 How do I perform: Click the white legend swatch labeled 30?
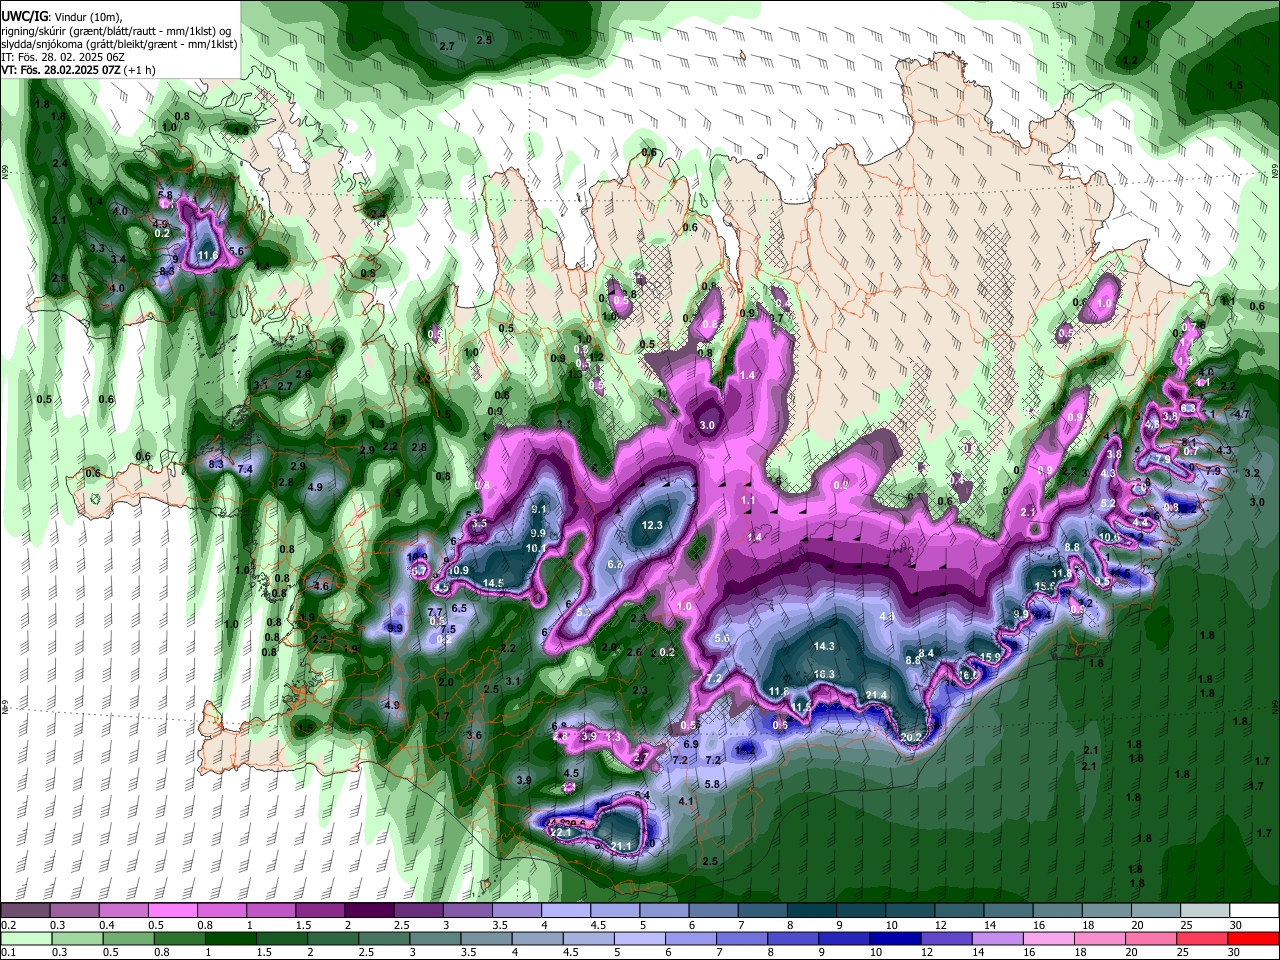tap(1255, 910)
